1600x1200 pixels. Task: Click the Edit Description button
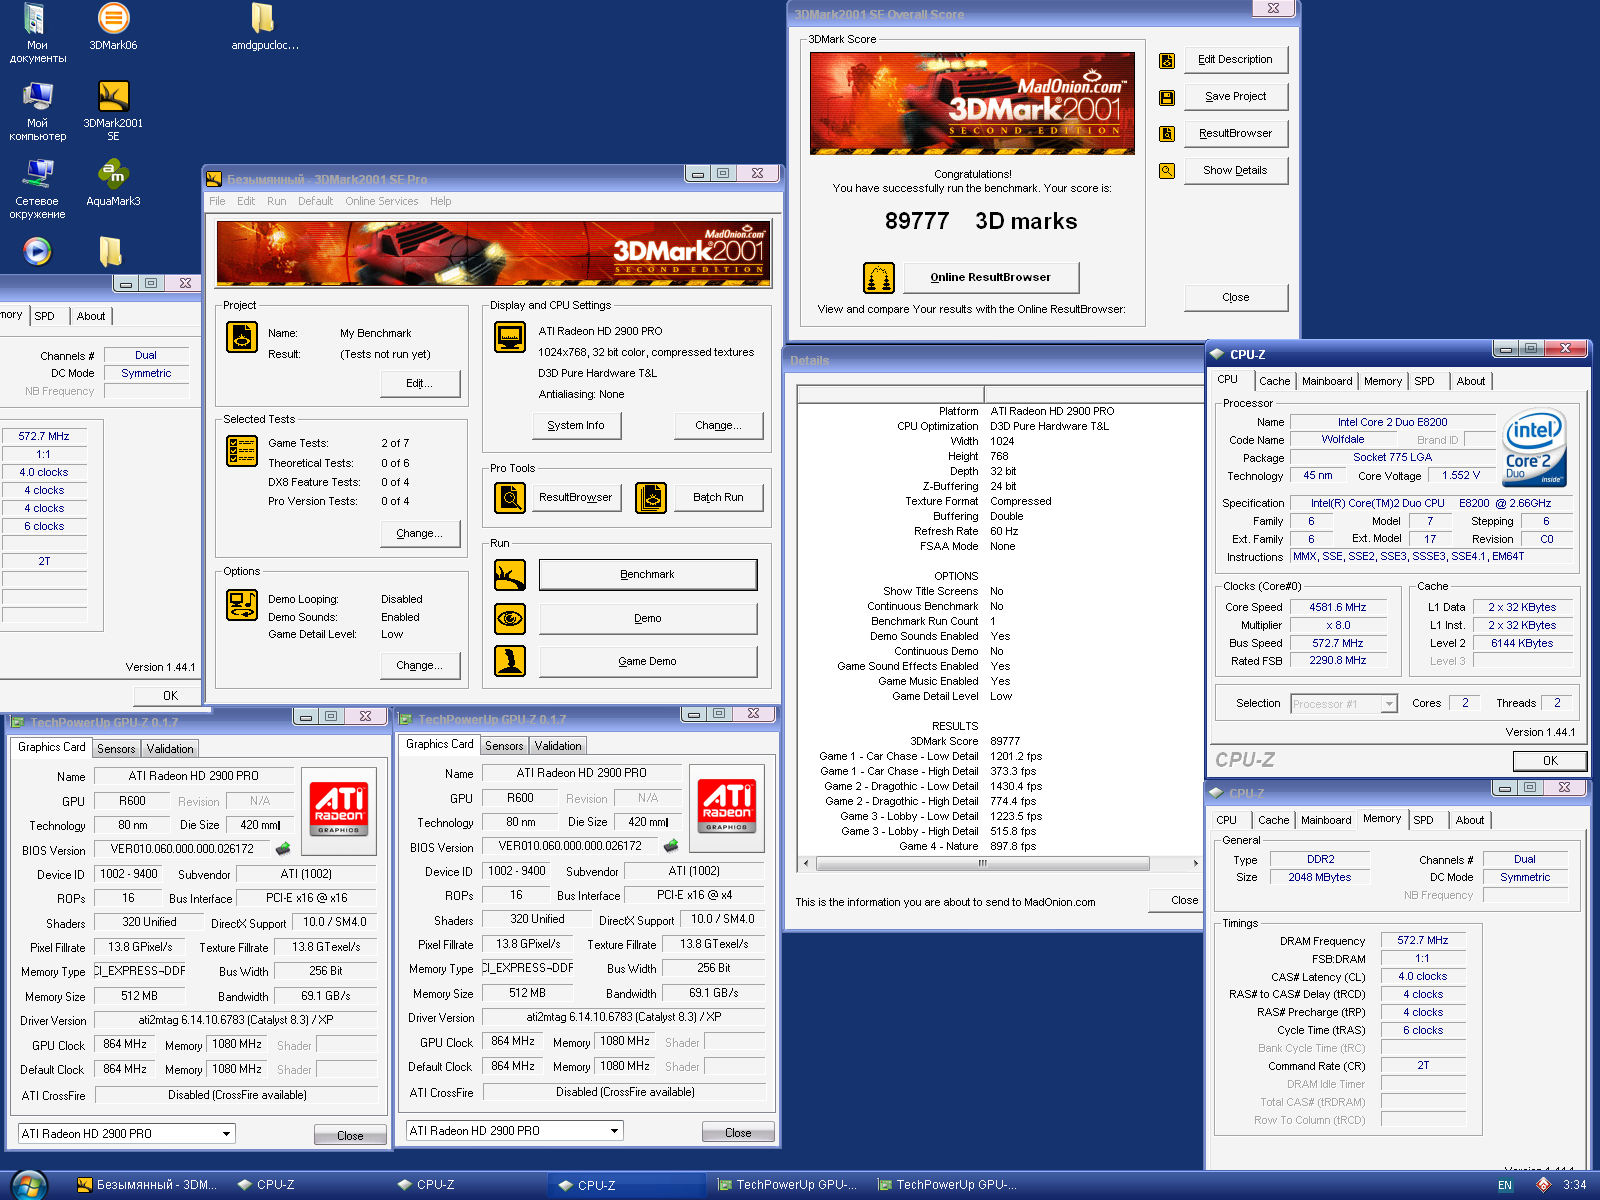click(1236, 60)
